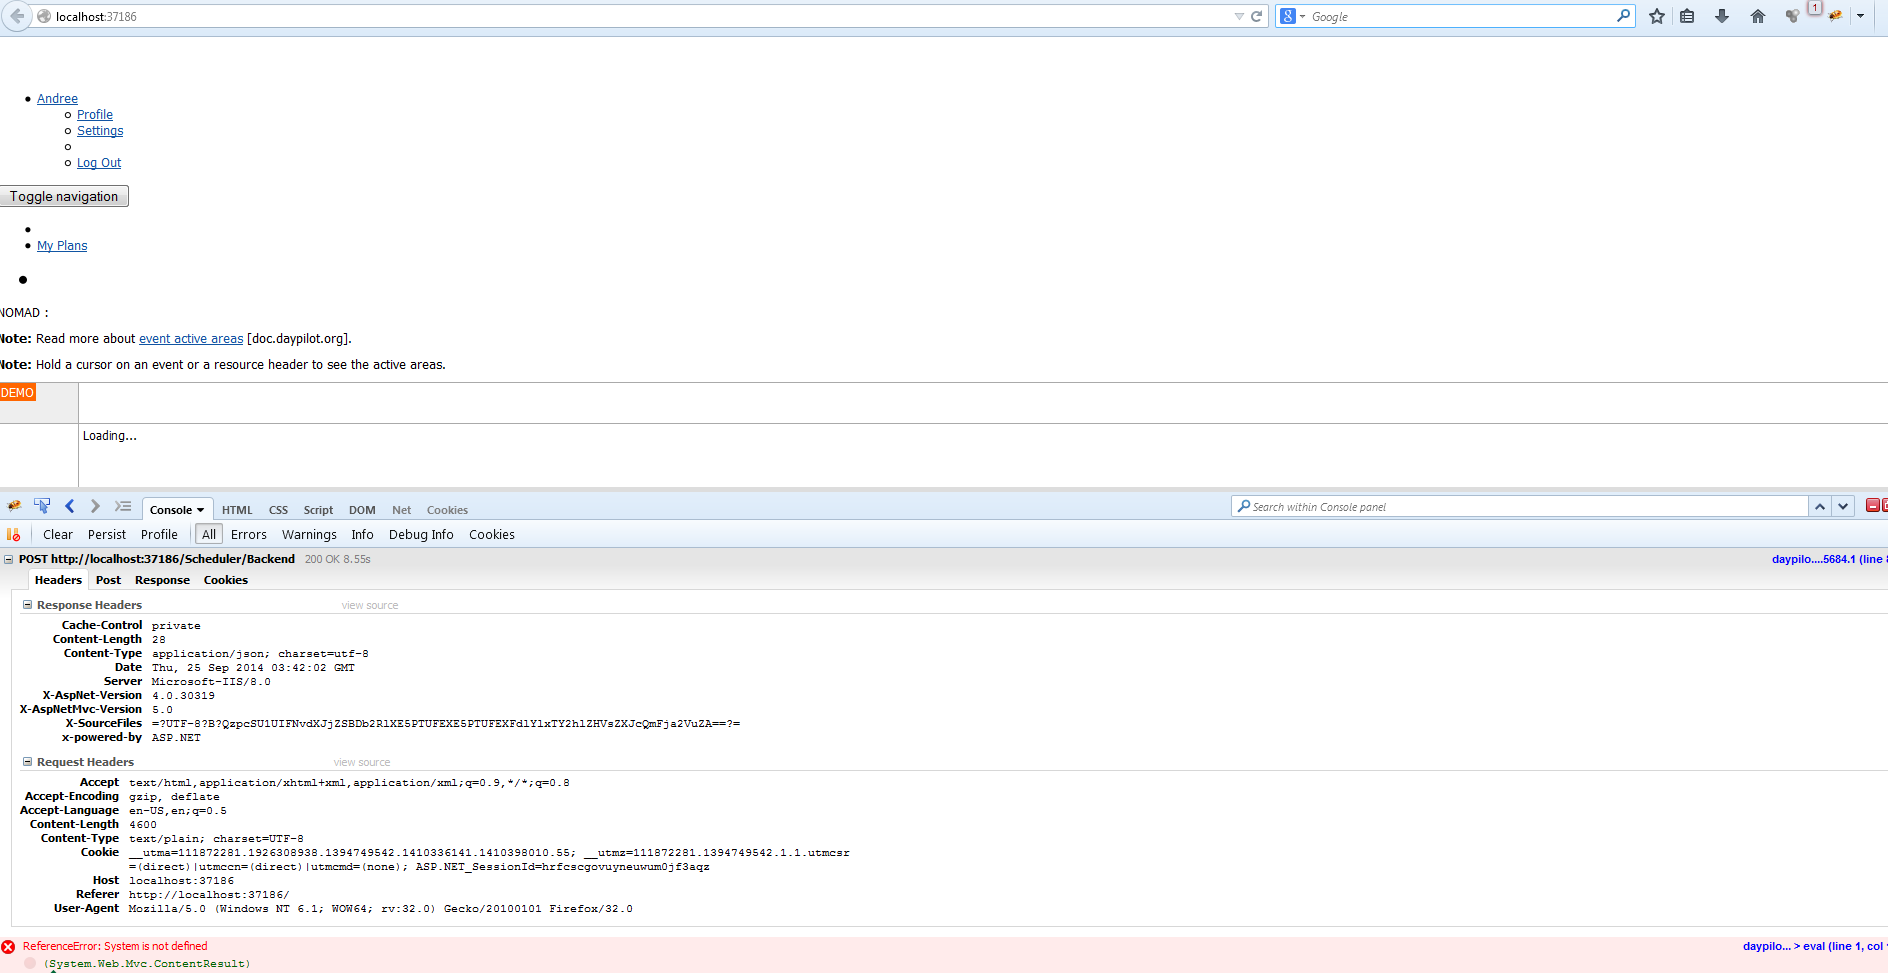Clear the console output
Image resolution: width=1888 pixels, height=973 pixels.
tap(58, 535)
